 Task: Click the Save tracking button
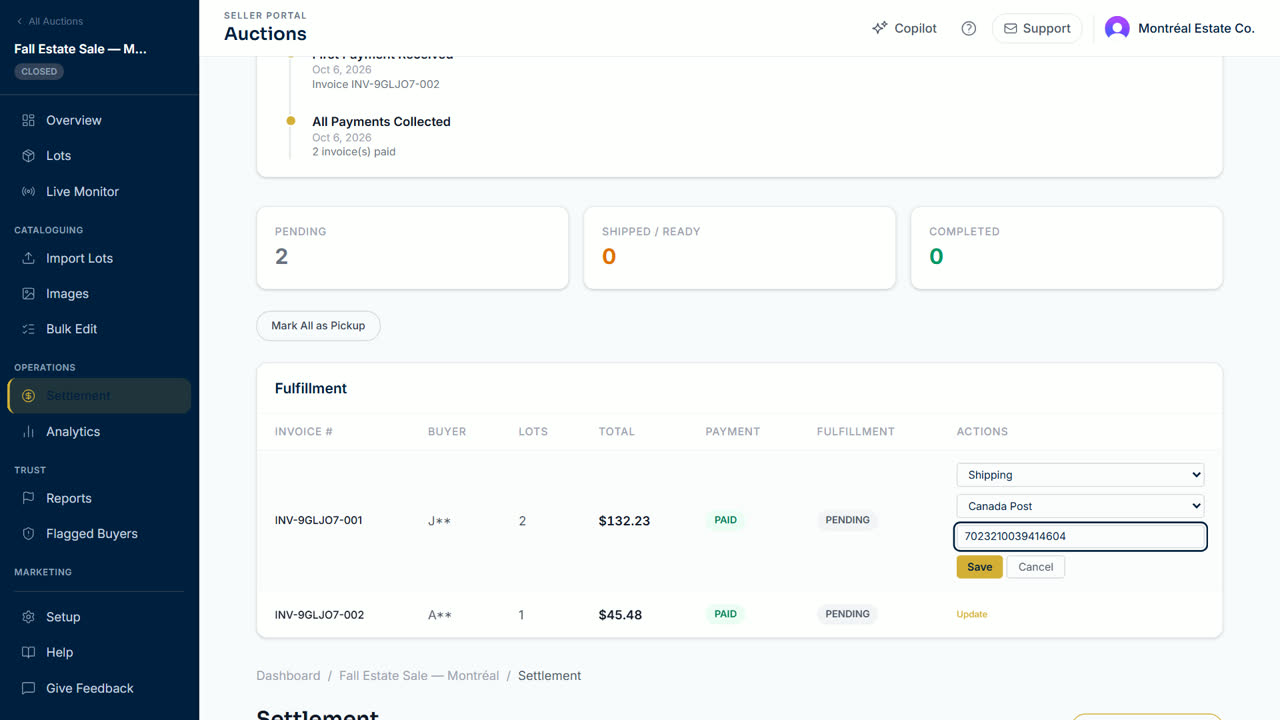tap(980, 567)
